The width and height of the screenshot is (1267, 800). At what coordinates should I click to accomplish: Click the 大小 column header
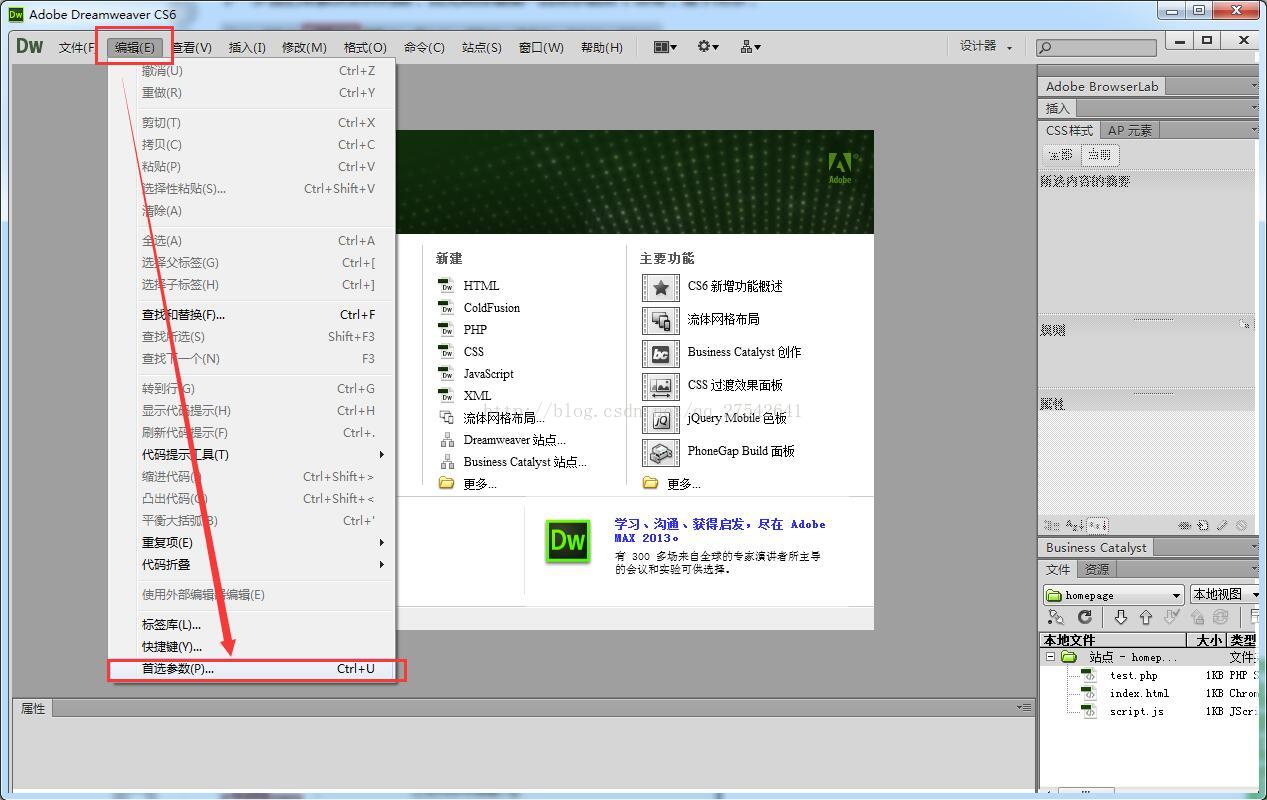click(1209, 640)
